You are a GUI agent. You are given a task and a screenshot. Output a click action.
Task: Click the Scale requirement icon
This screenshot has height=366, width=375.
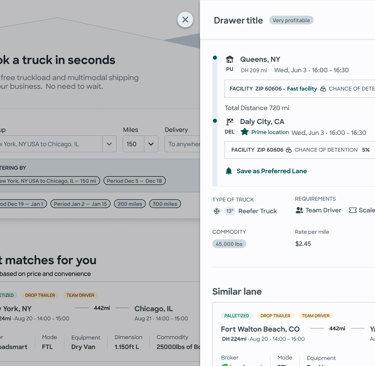tap(352, 210)
